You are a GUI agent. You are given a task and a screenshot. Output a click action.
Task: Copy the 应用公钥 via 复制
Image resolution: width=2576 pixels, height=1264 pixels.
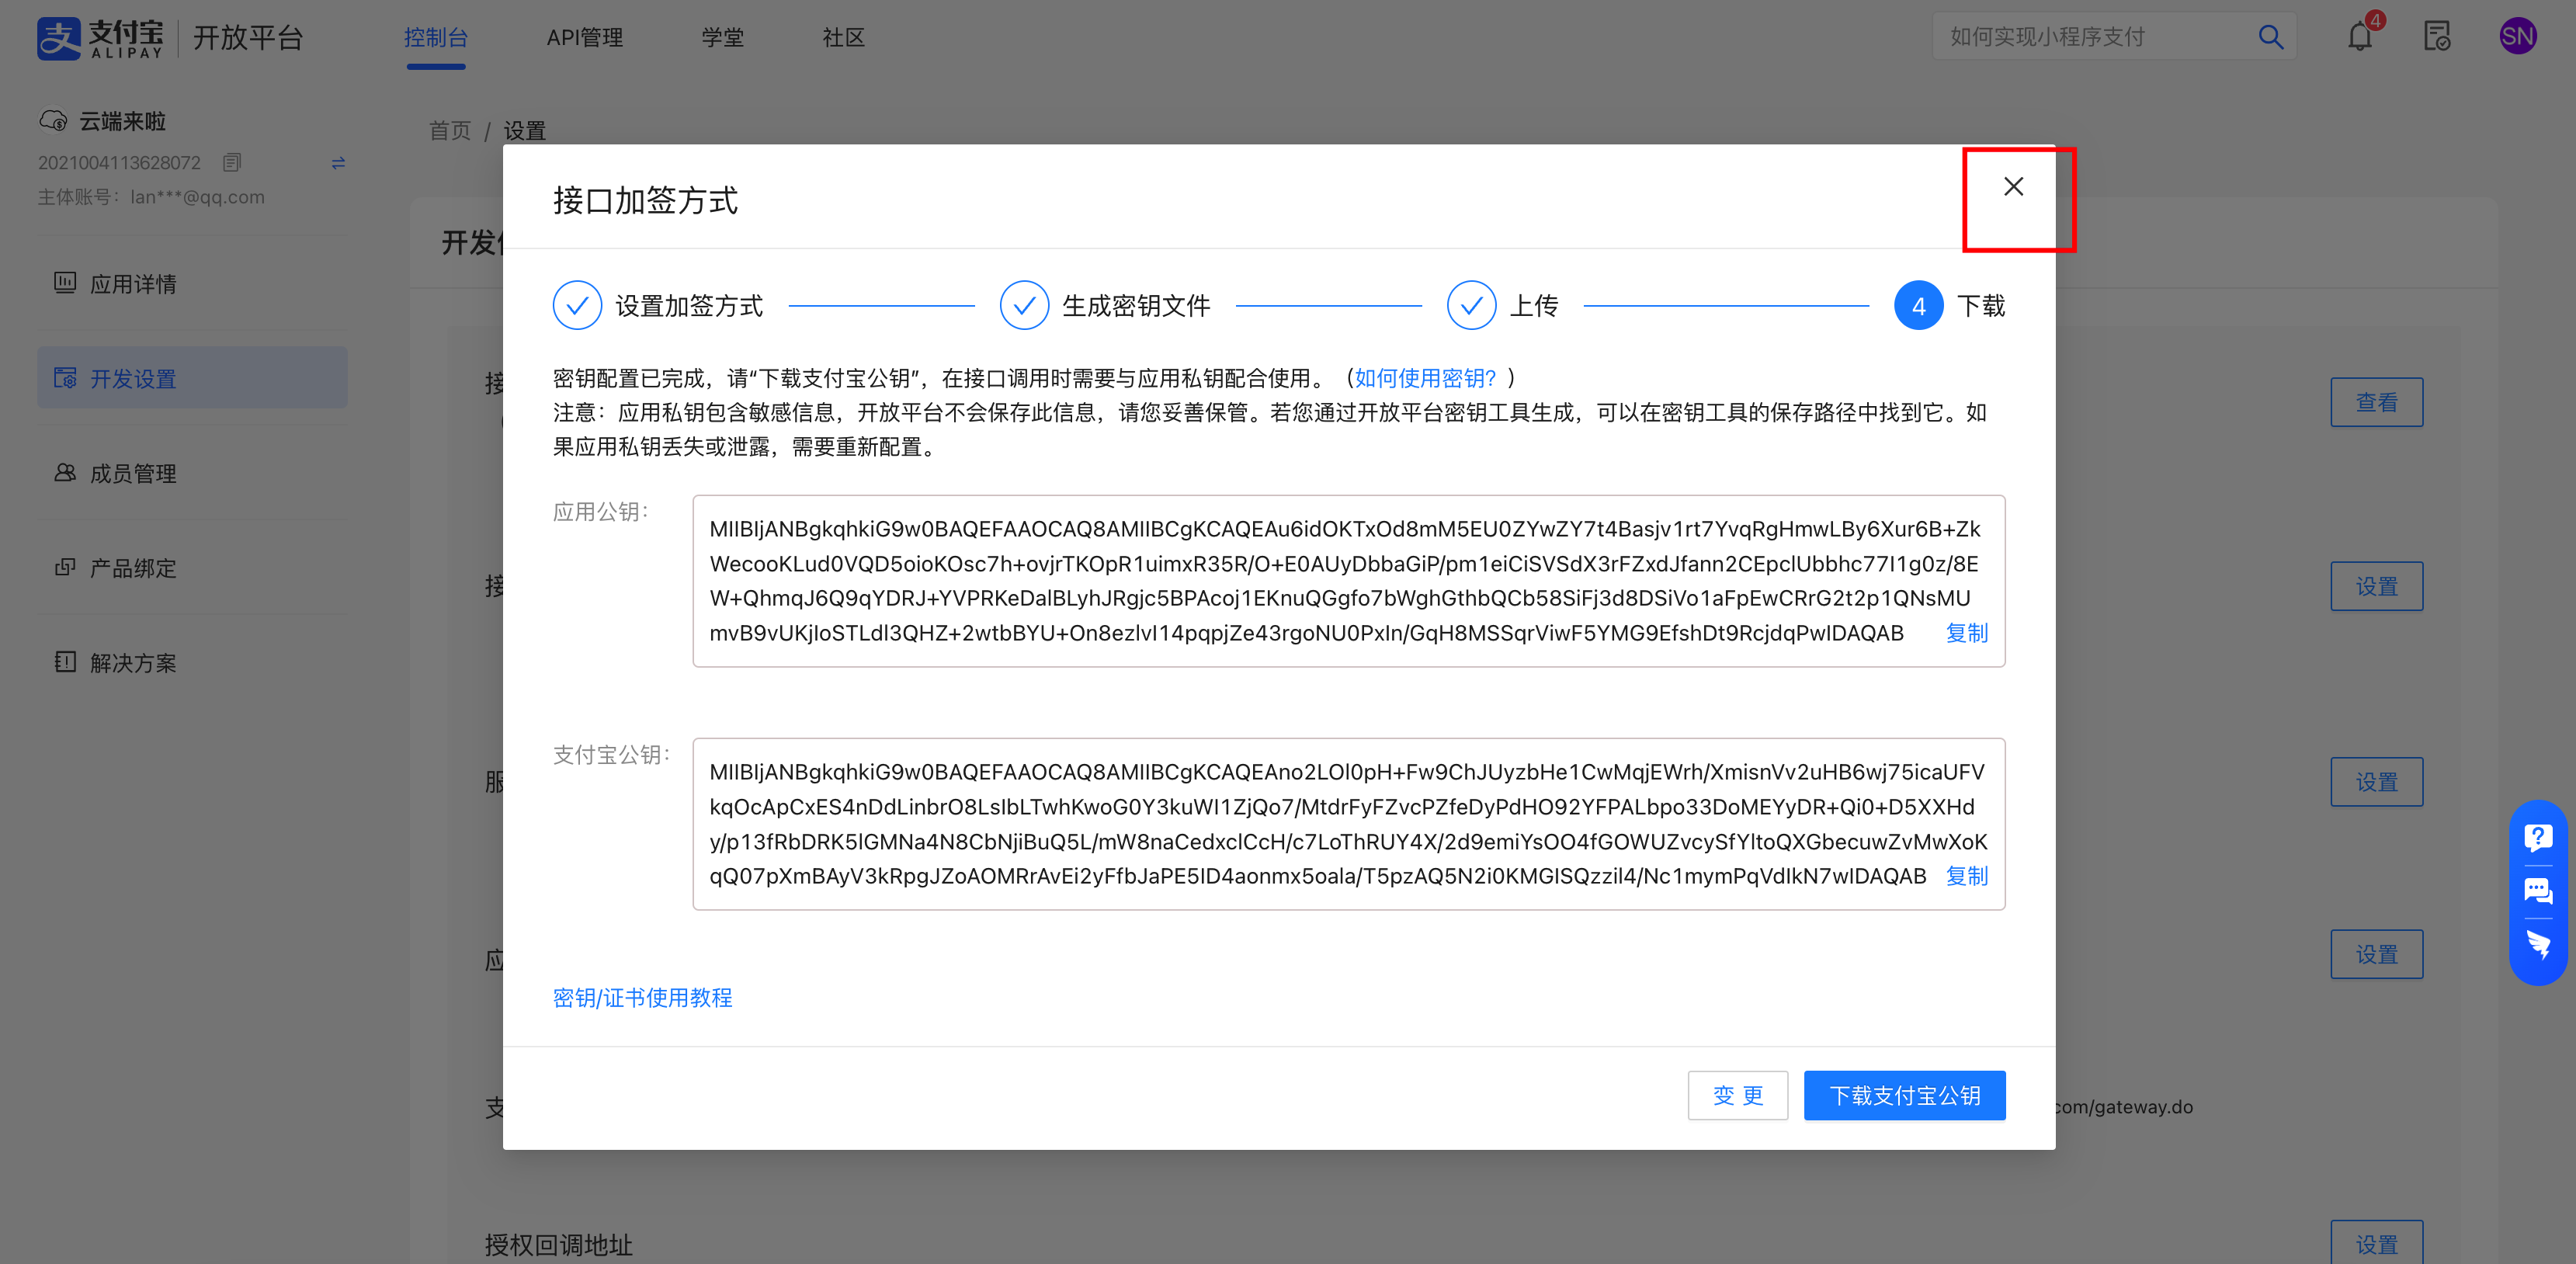click(x=1966, y=633)
